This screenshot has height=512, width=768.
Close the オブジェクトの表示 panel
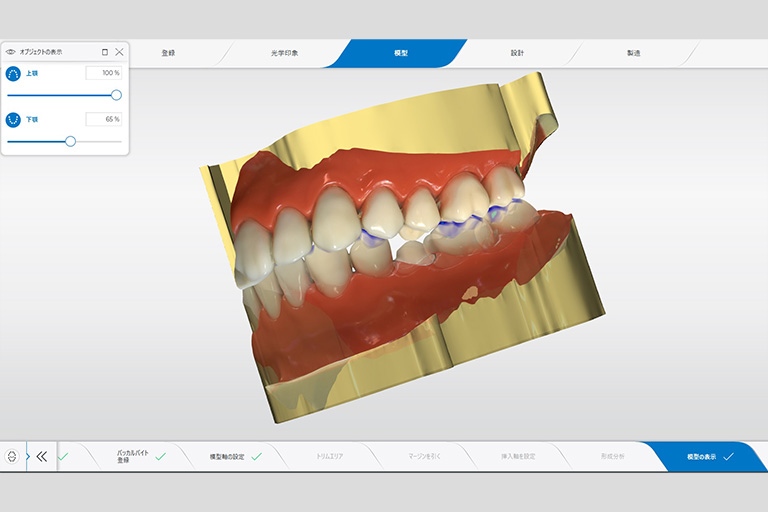point(119,51)
